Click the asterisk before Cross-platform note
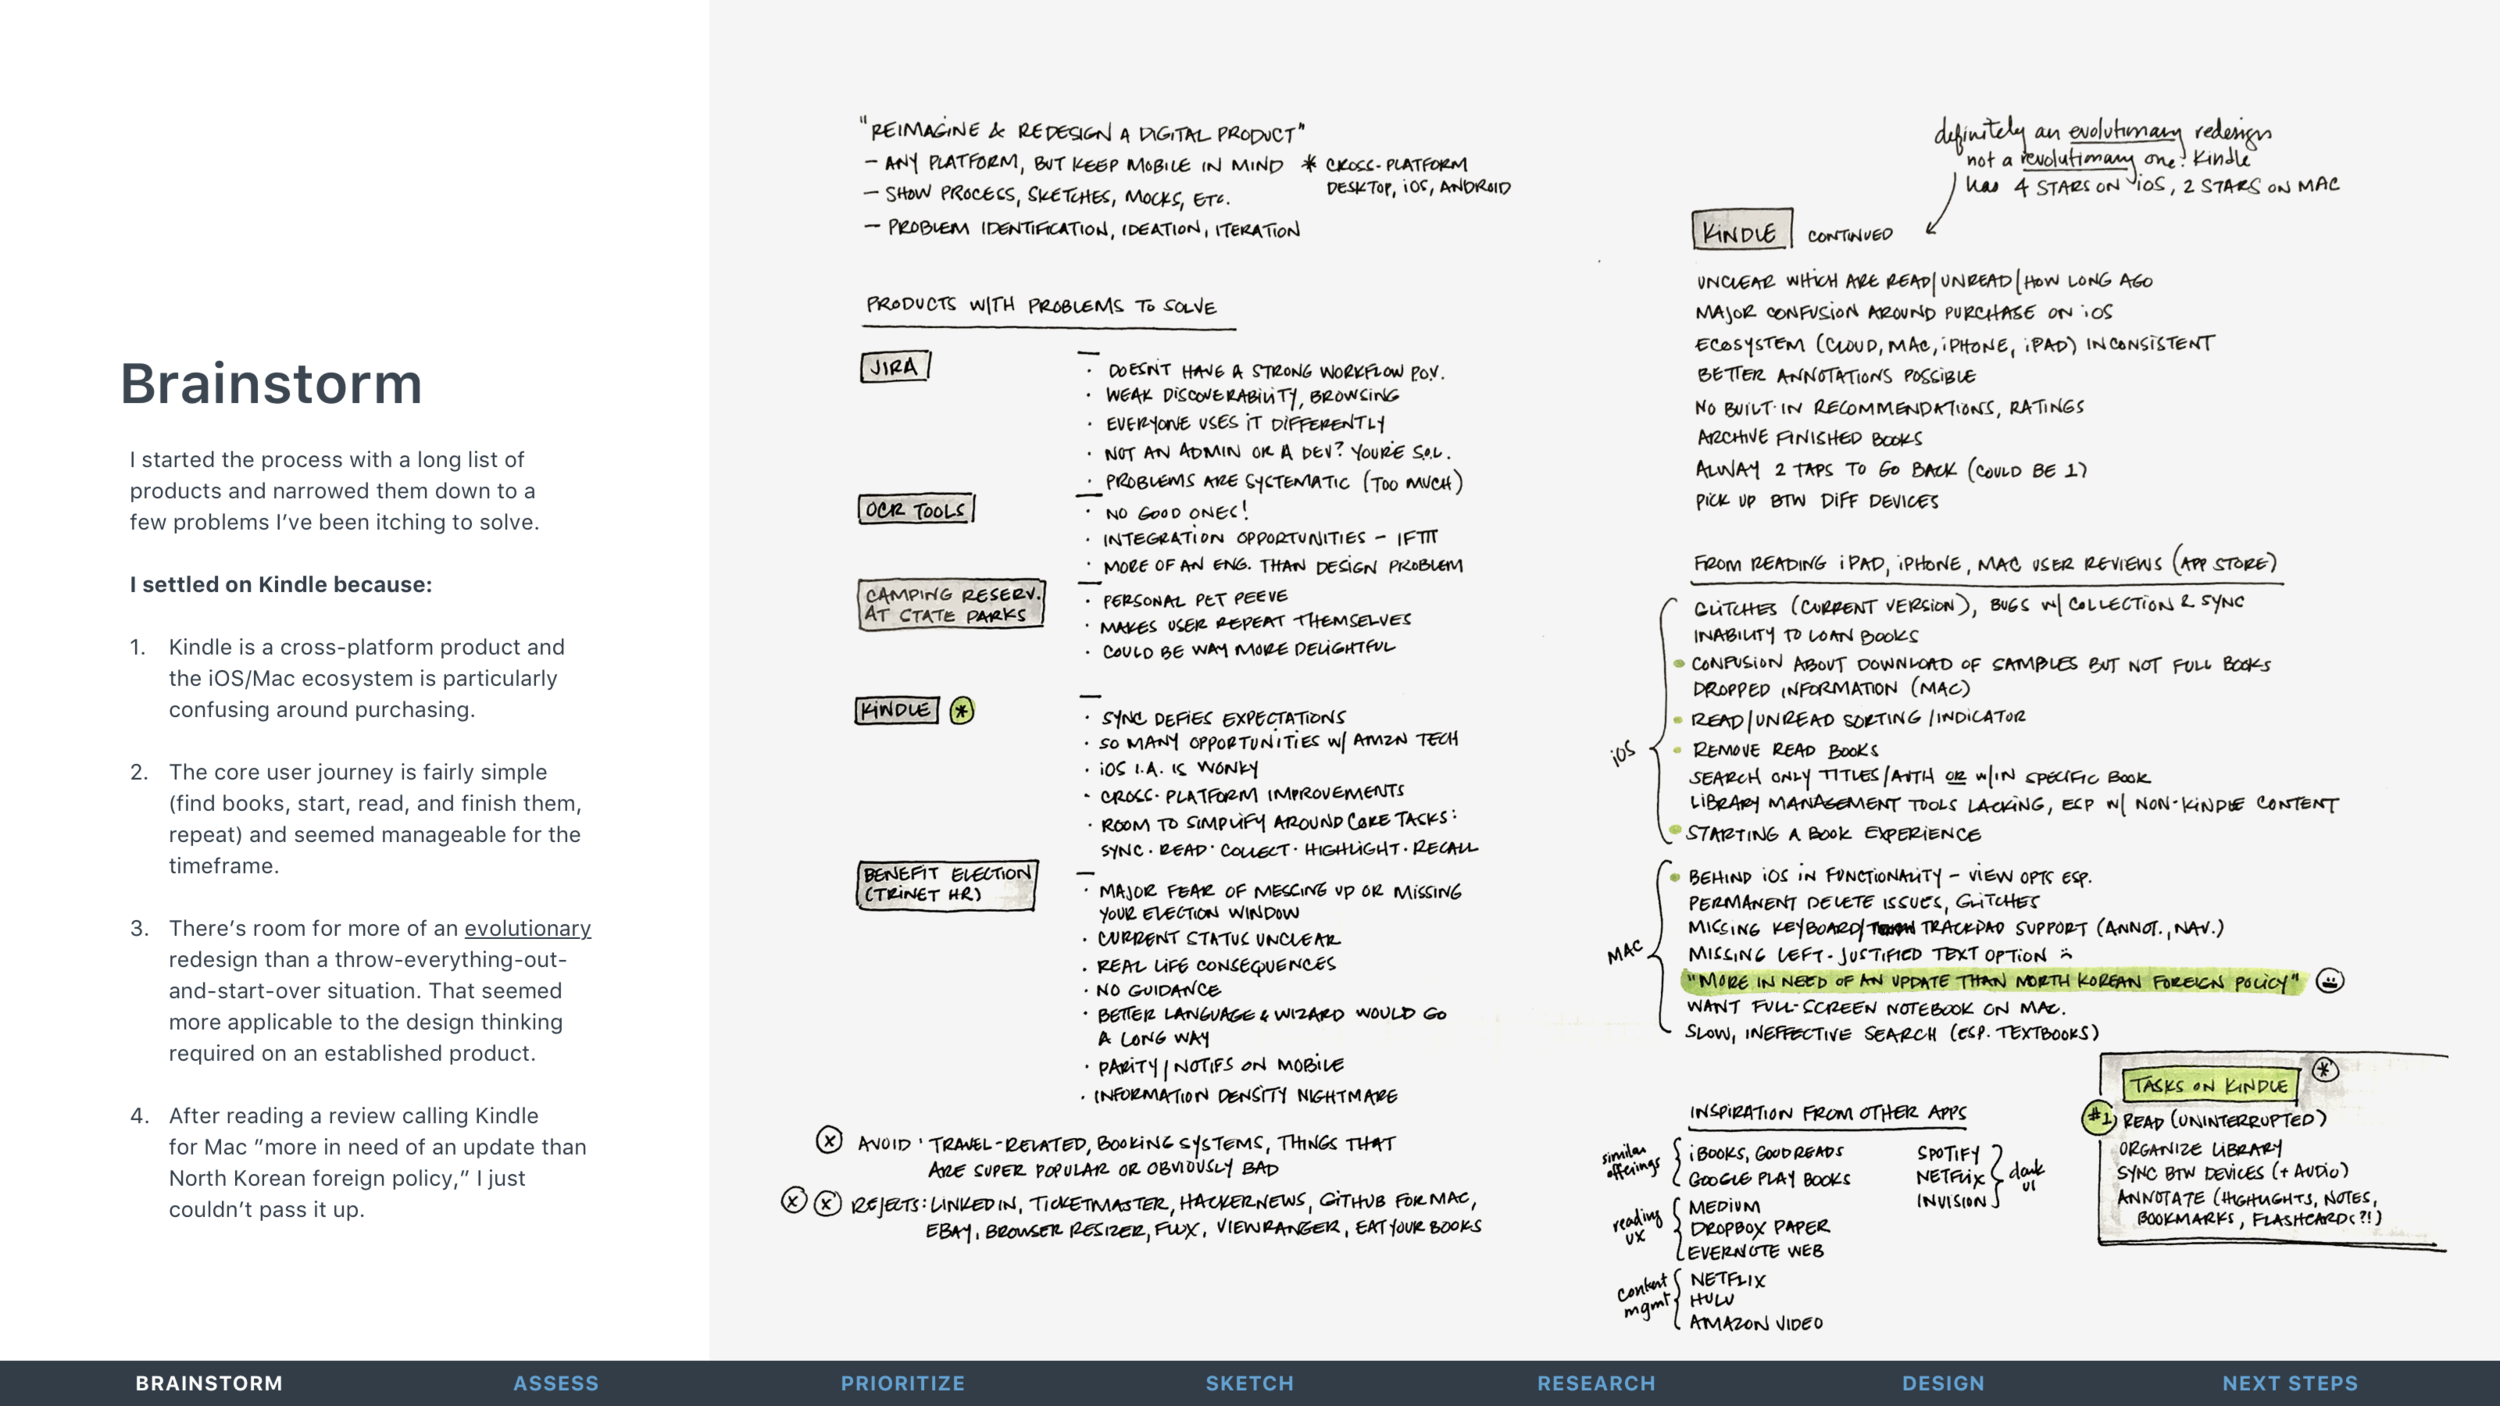This screenshot has width=2500, height=1406. pyautogui.click(x=1309, y=164)
